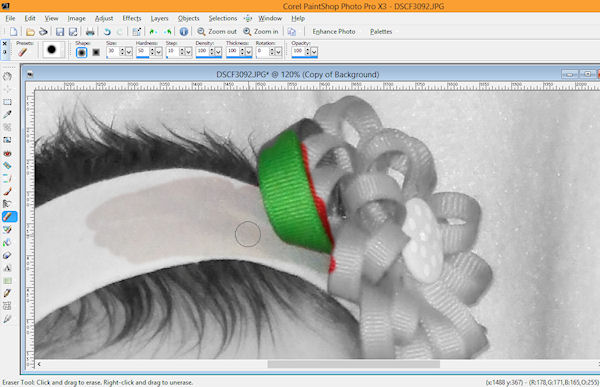Click the Resize toolbar icon

pos(137,32)
